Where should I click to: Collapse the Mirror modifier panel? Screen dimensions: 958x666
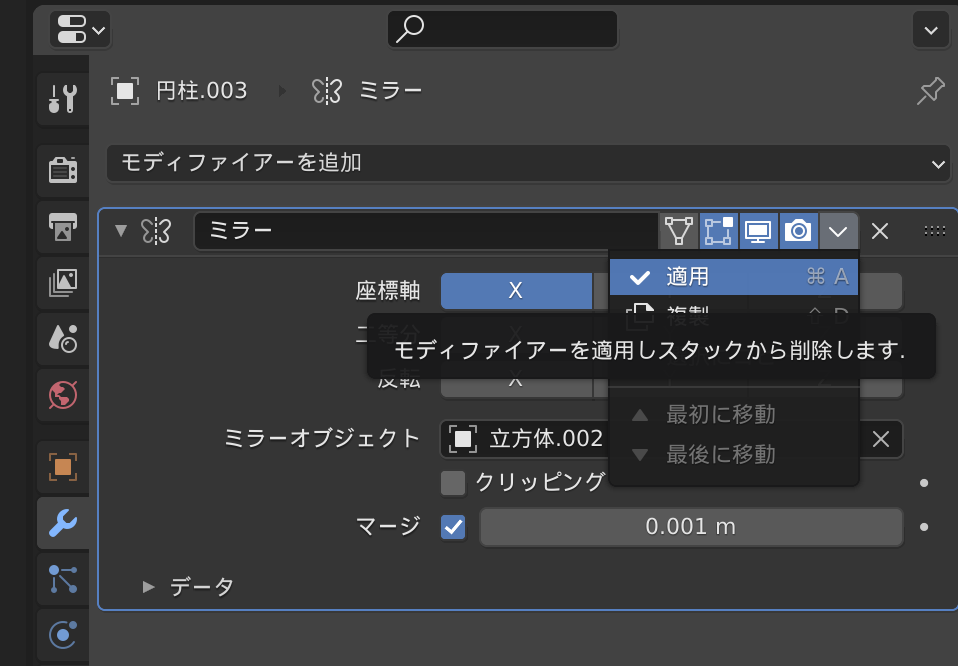[x=120, y=230]
